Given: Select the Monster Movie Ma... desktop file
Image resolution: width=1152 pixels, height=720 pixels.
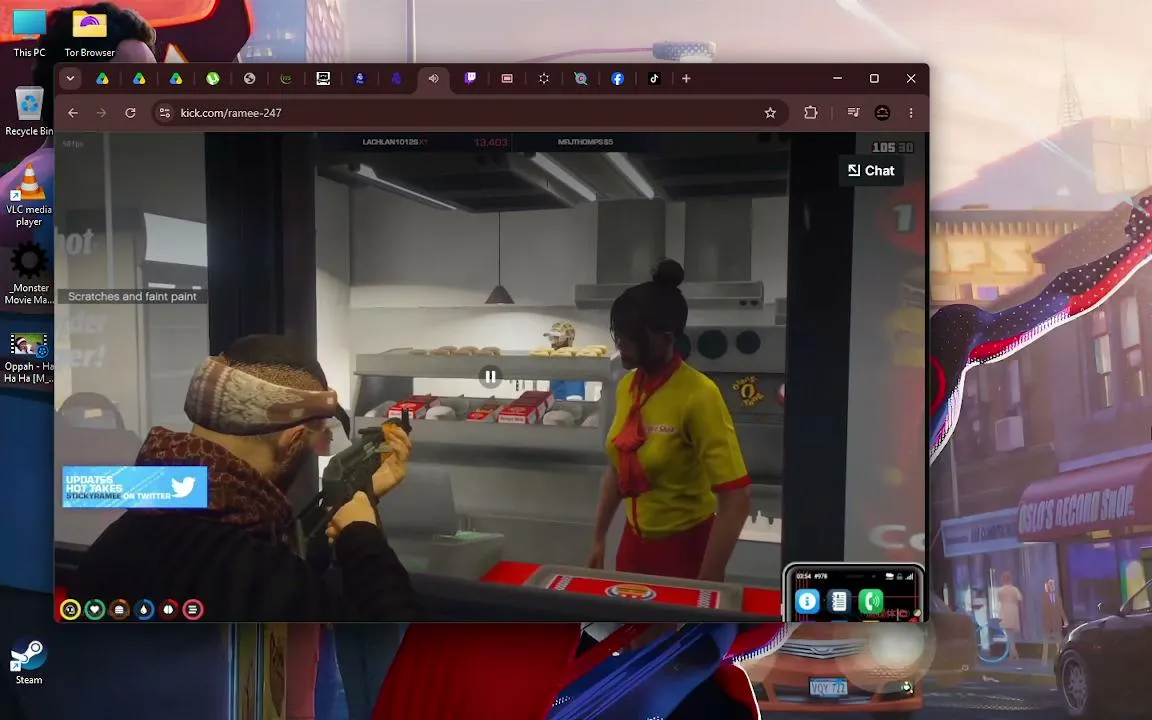Looking at the screenshot, I should 29,274.
